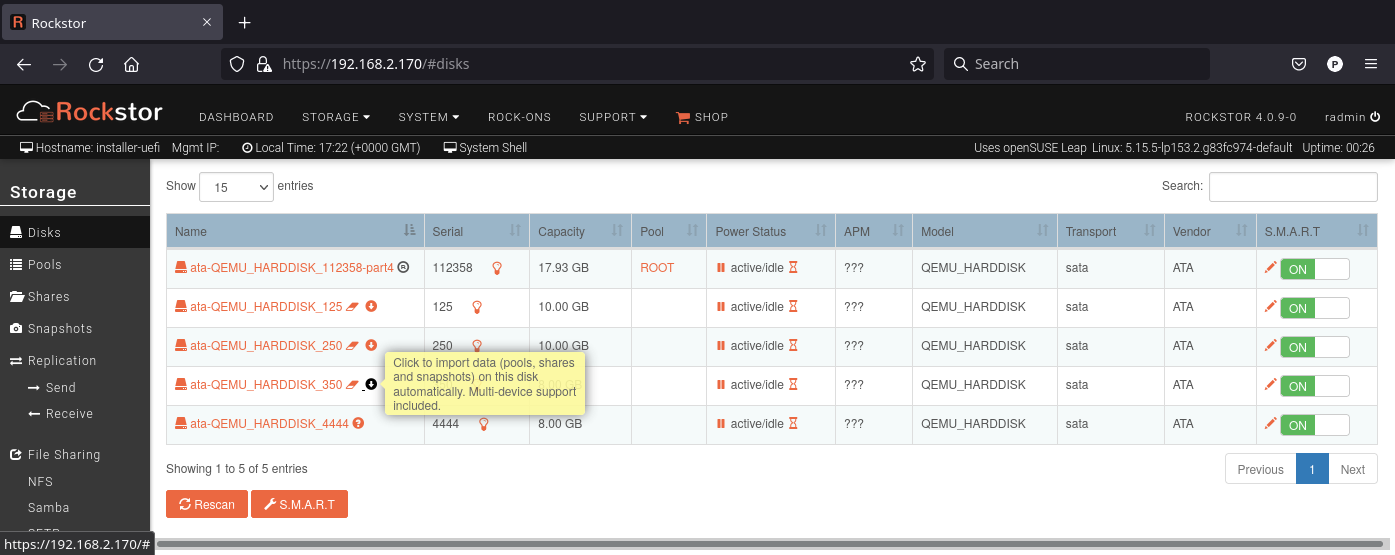Bookmark this page with the star icon
This screenshot has height=555, width=1395.
(x=917, y=64)
